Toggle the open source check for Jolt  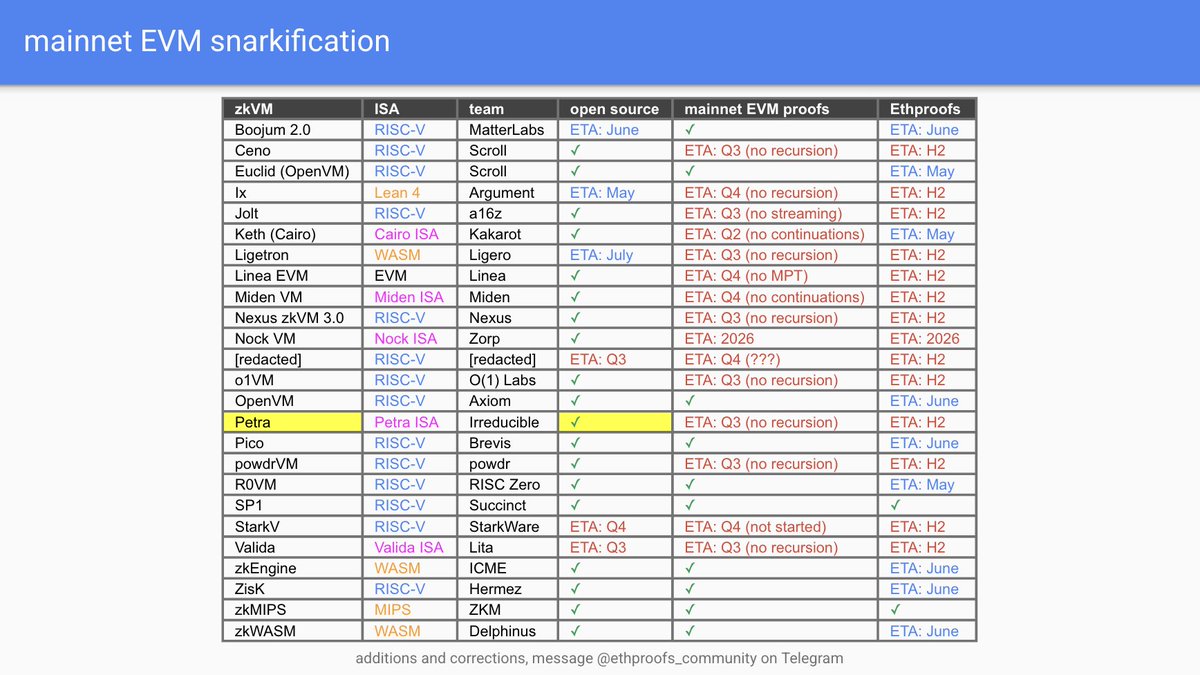pyautogui.click(x=574, y=213)
